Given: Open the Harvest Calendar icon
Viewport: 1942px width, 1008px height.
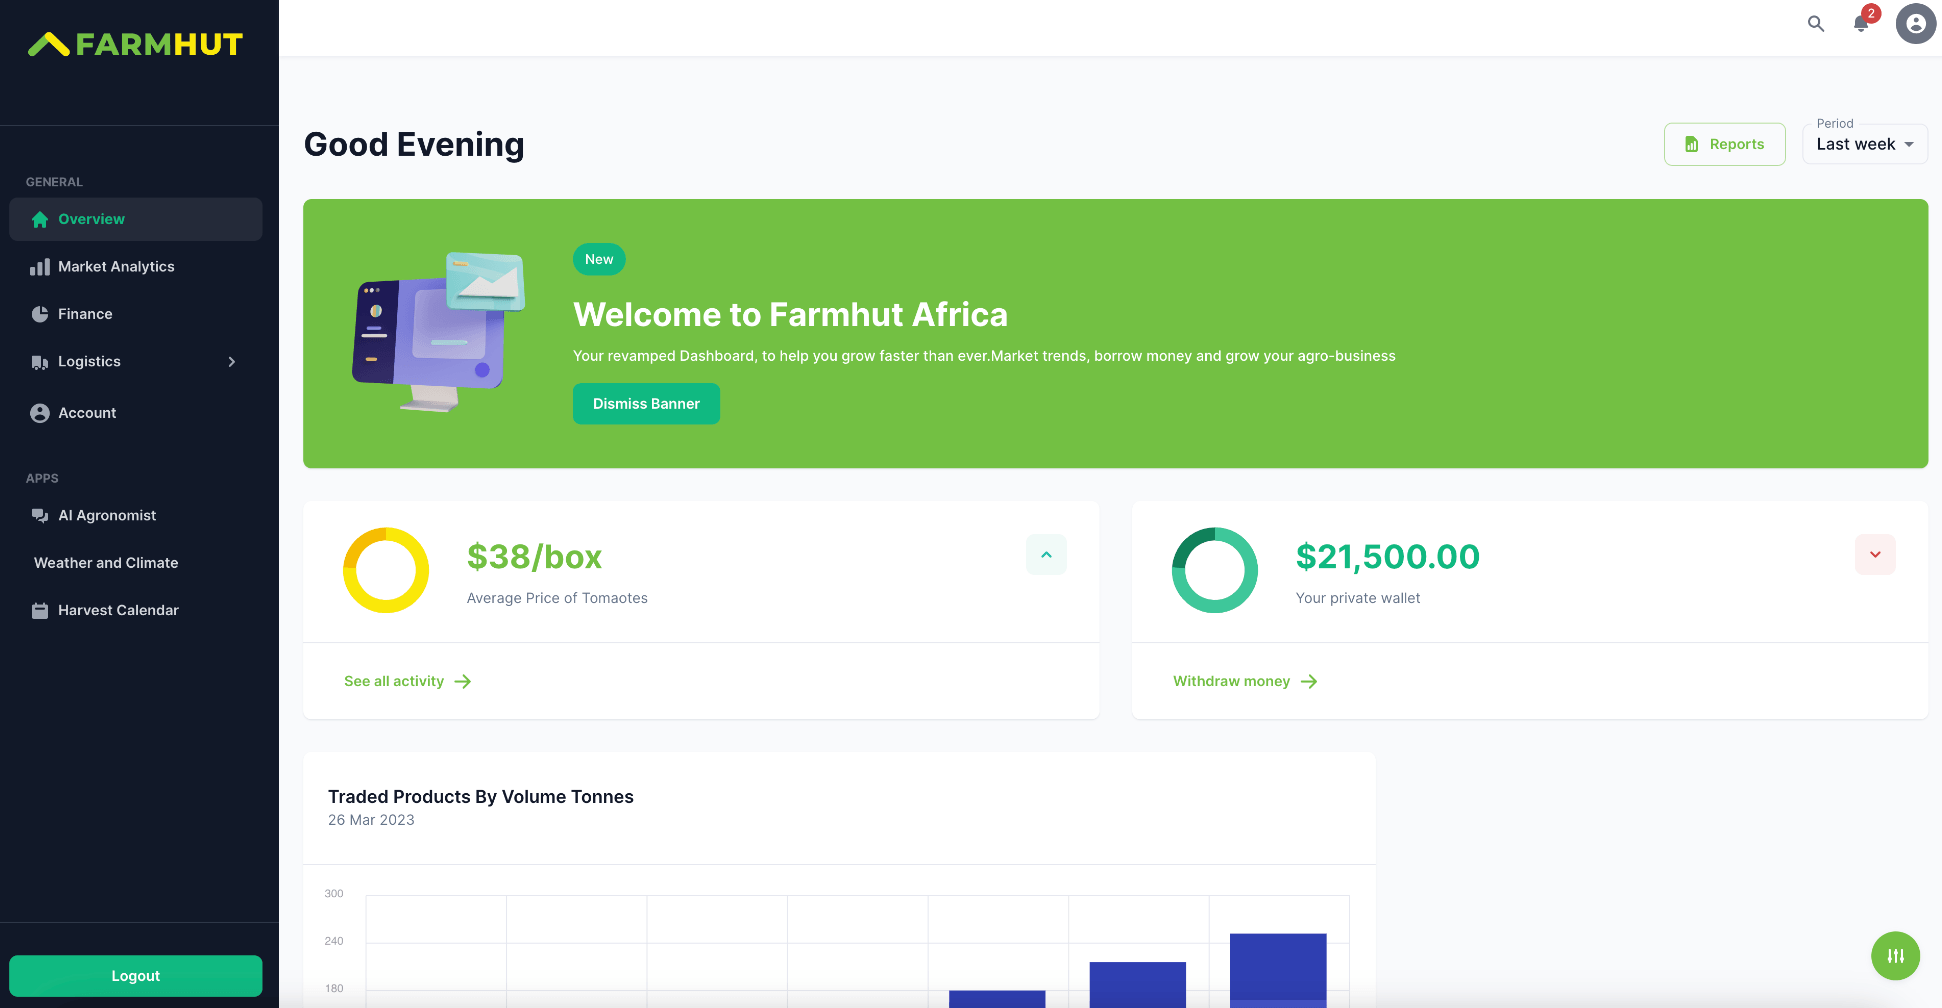Looking at the screenshot, I should (39, 610).
